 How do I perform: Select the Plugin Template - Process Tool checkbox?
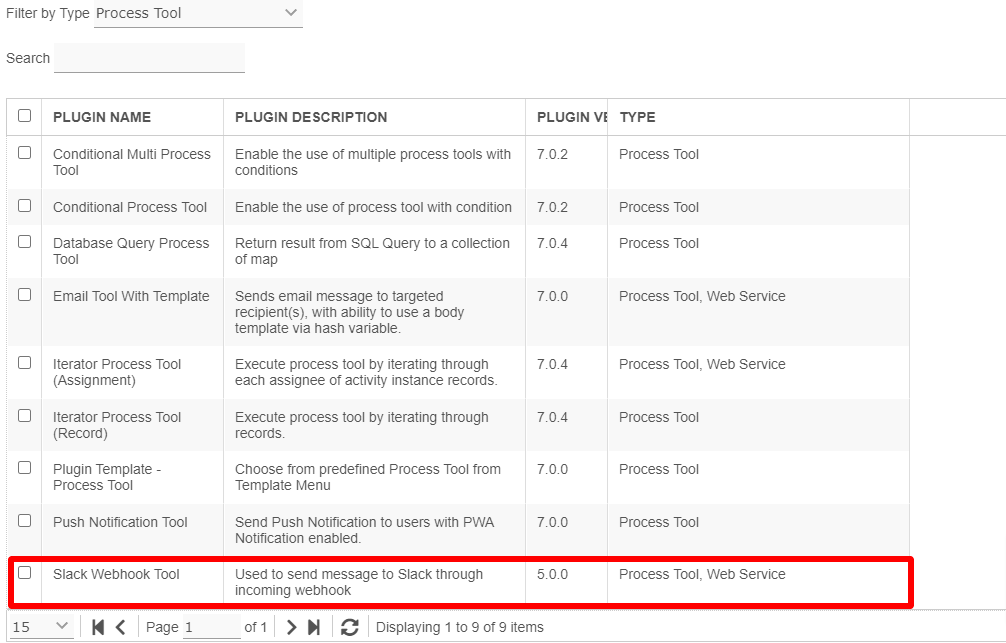24,468
